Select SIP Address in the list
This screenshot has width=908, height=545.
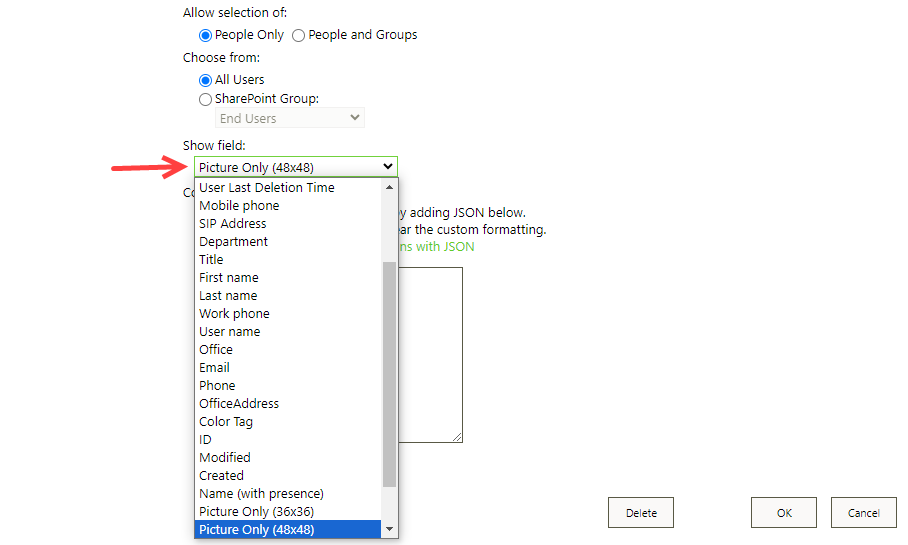tap(288, 224)
